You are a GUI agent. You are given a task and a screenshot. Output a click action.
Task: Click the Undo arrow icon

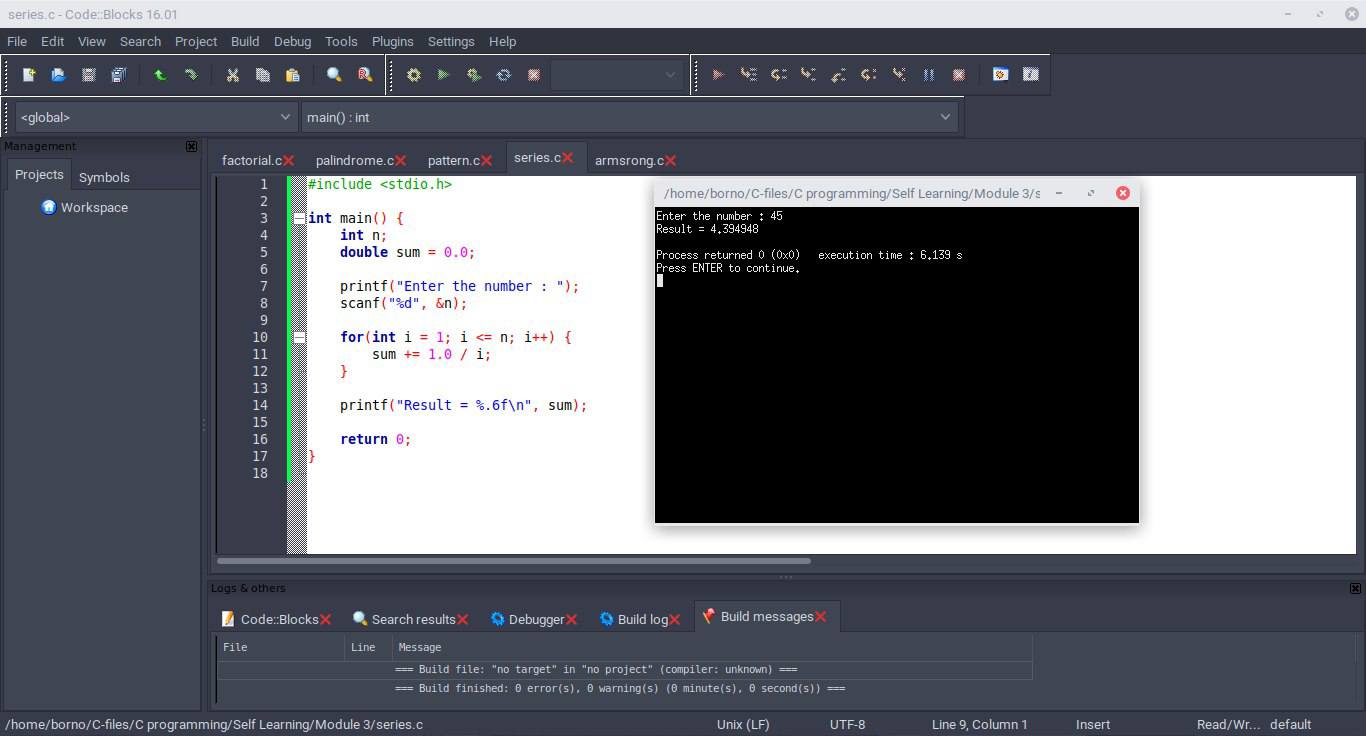159,75
